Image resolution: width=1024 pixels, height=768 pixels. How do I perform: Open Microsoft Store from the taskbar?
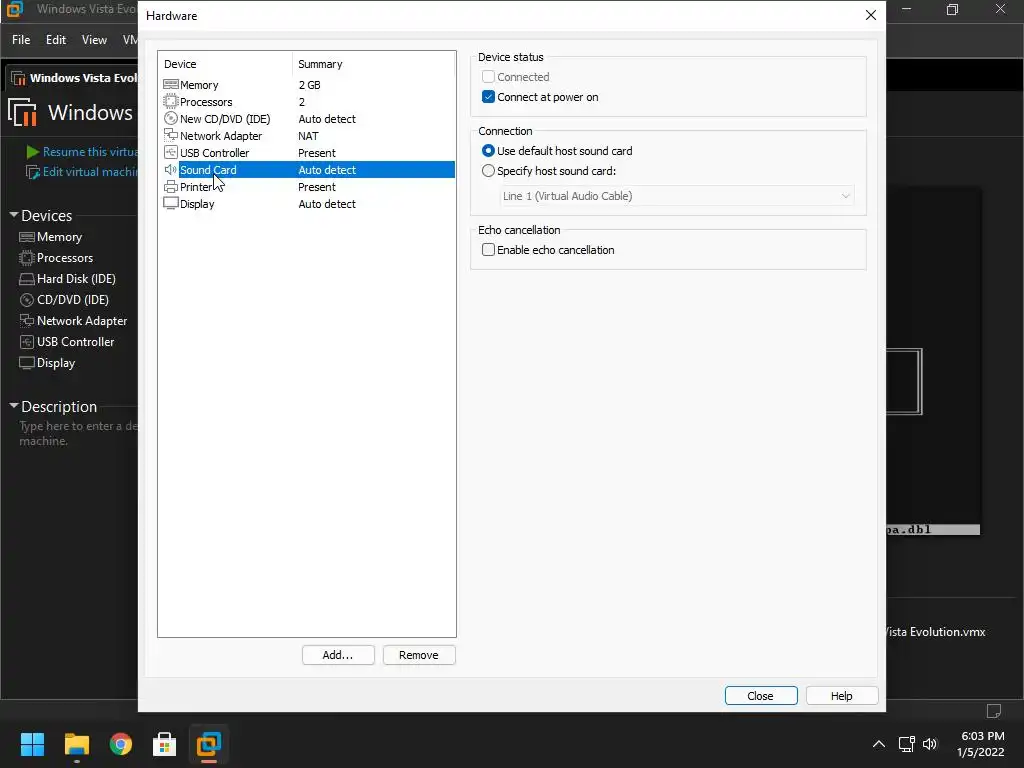point(165,744)
